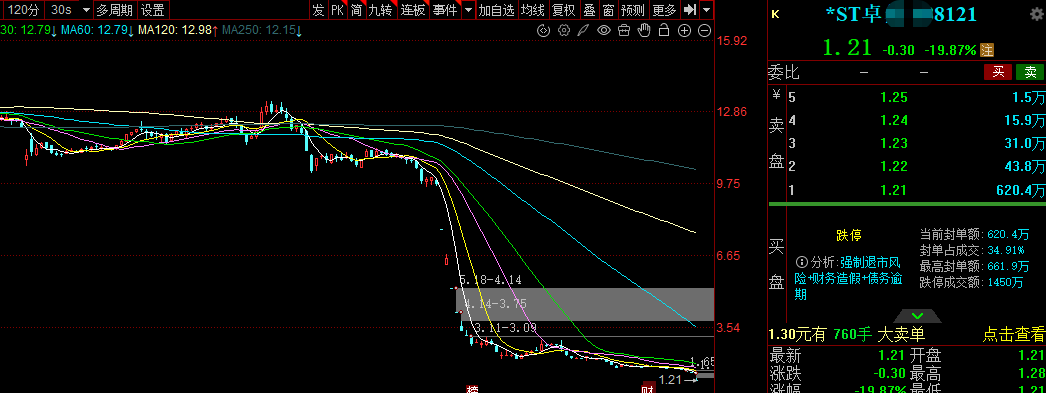
Task: Toggle the eye visibility icon
Action: (604, 30)
